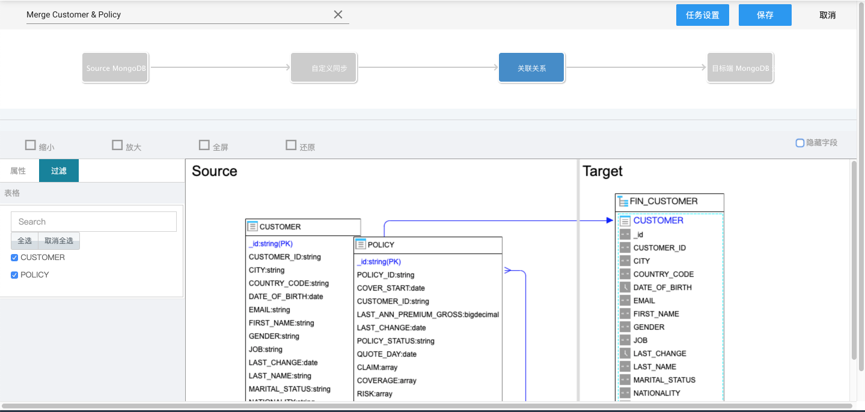The width and height of the screenshot is (865, 412).
Task: Switch to the 过滤 filter tab
Action: tap(58, 171)
